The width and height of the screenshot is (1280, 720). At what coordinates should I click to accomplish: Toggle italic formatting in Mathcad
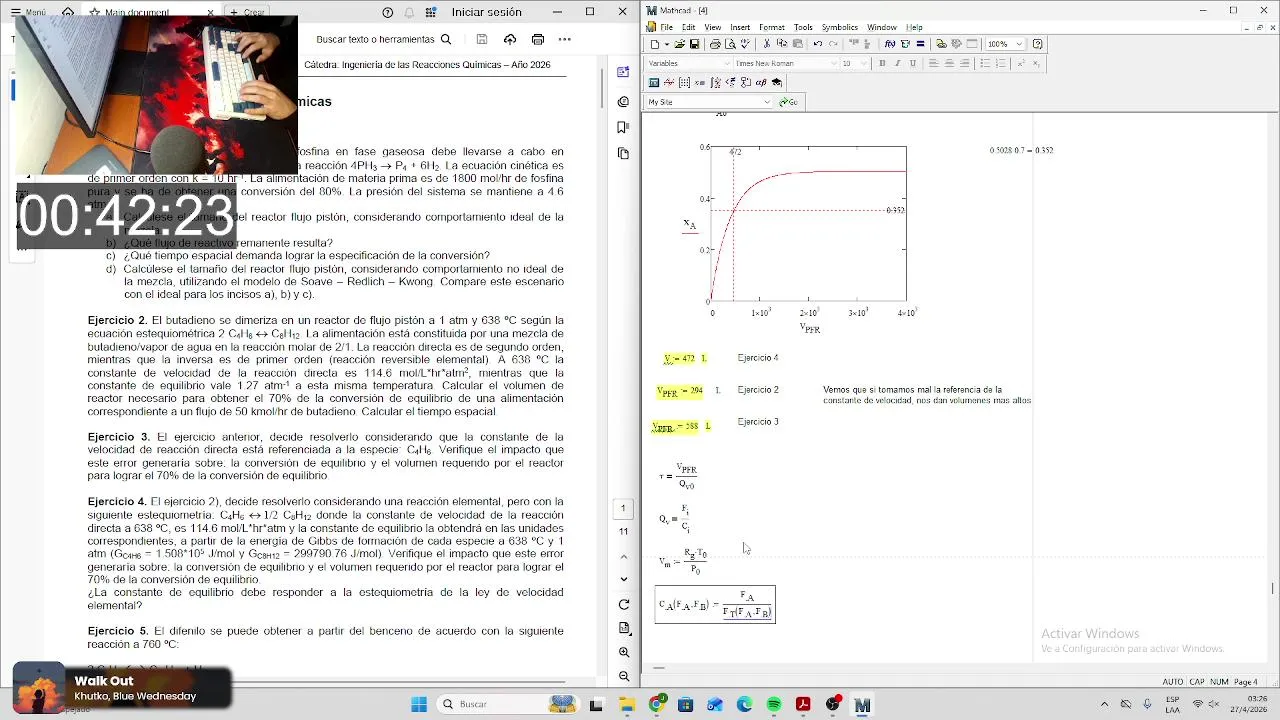pos(897,63)
